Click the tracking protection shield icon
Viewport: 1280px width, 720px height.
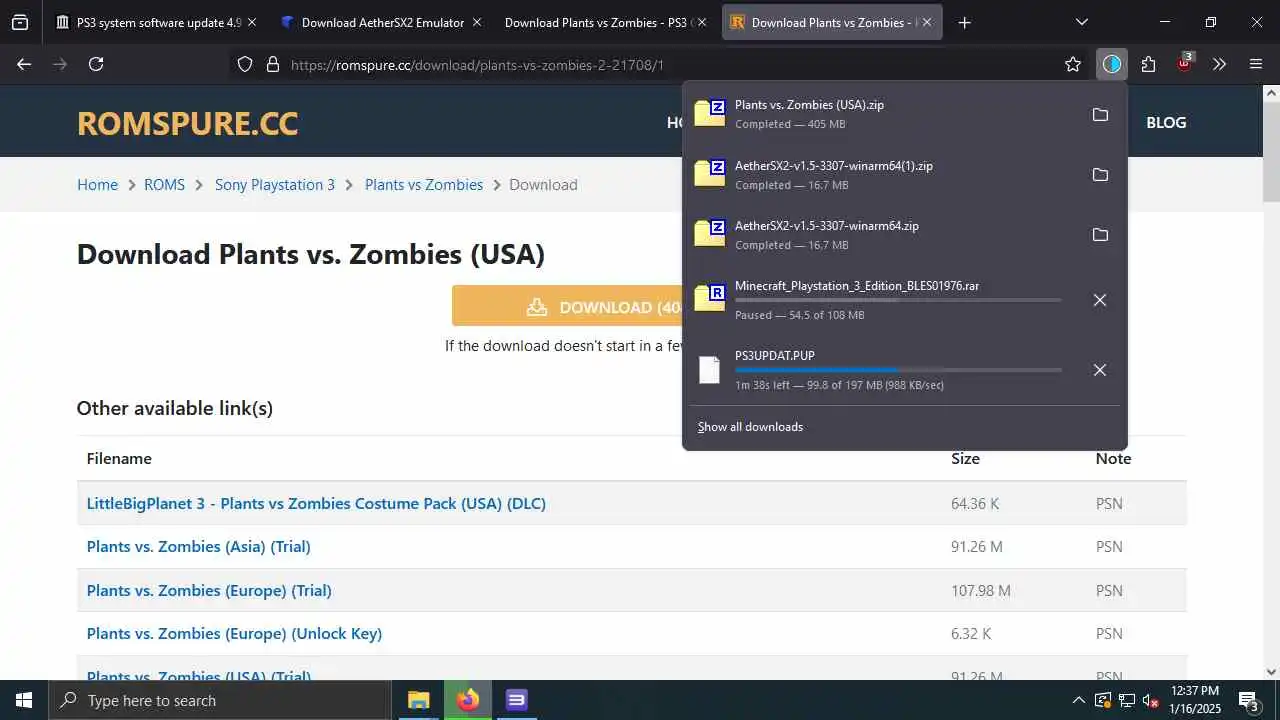point(245,64)
